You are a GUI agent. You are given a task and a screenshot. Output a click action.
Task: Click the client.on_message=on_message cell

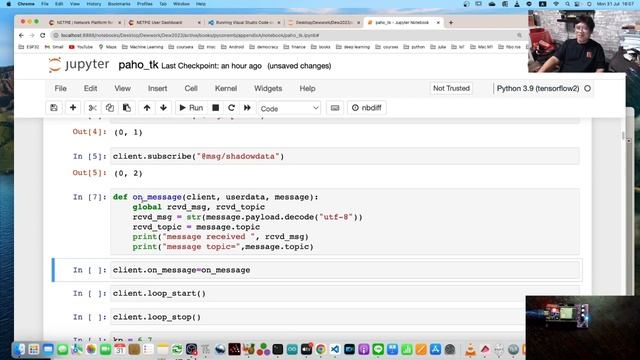[x=344, y=270]
